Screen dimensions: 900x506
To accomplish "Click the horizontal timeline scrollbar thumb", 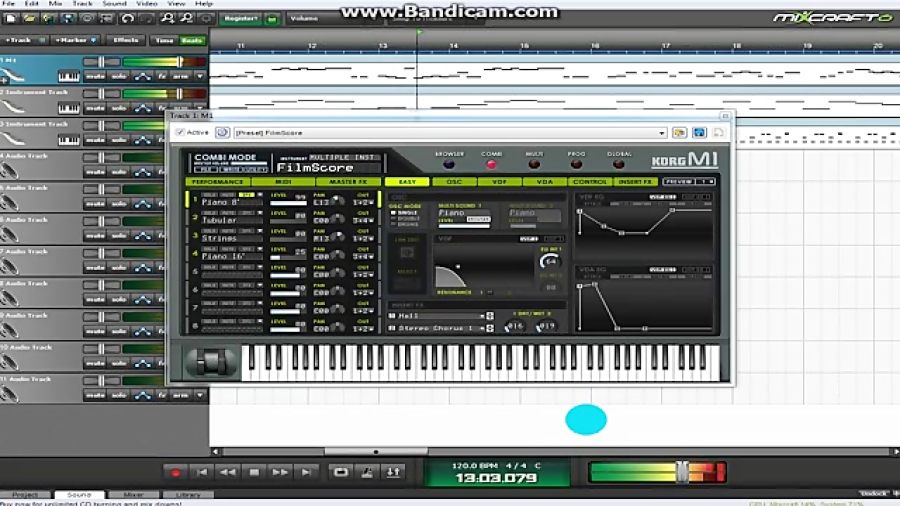I will 376,451.
